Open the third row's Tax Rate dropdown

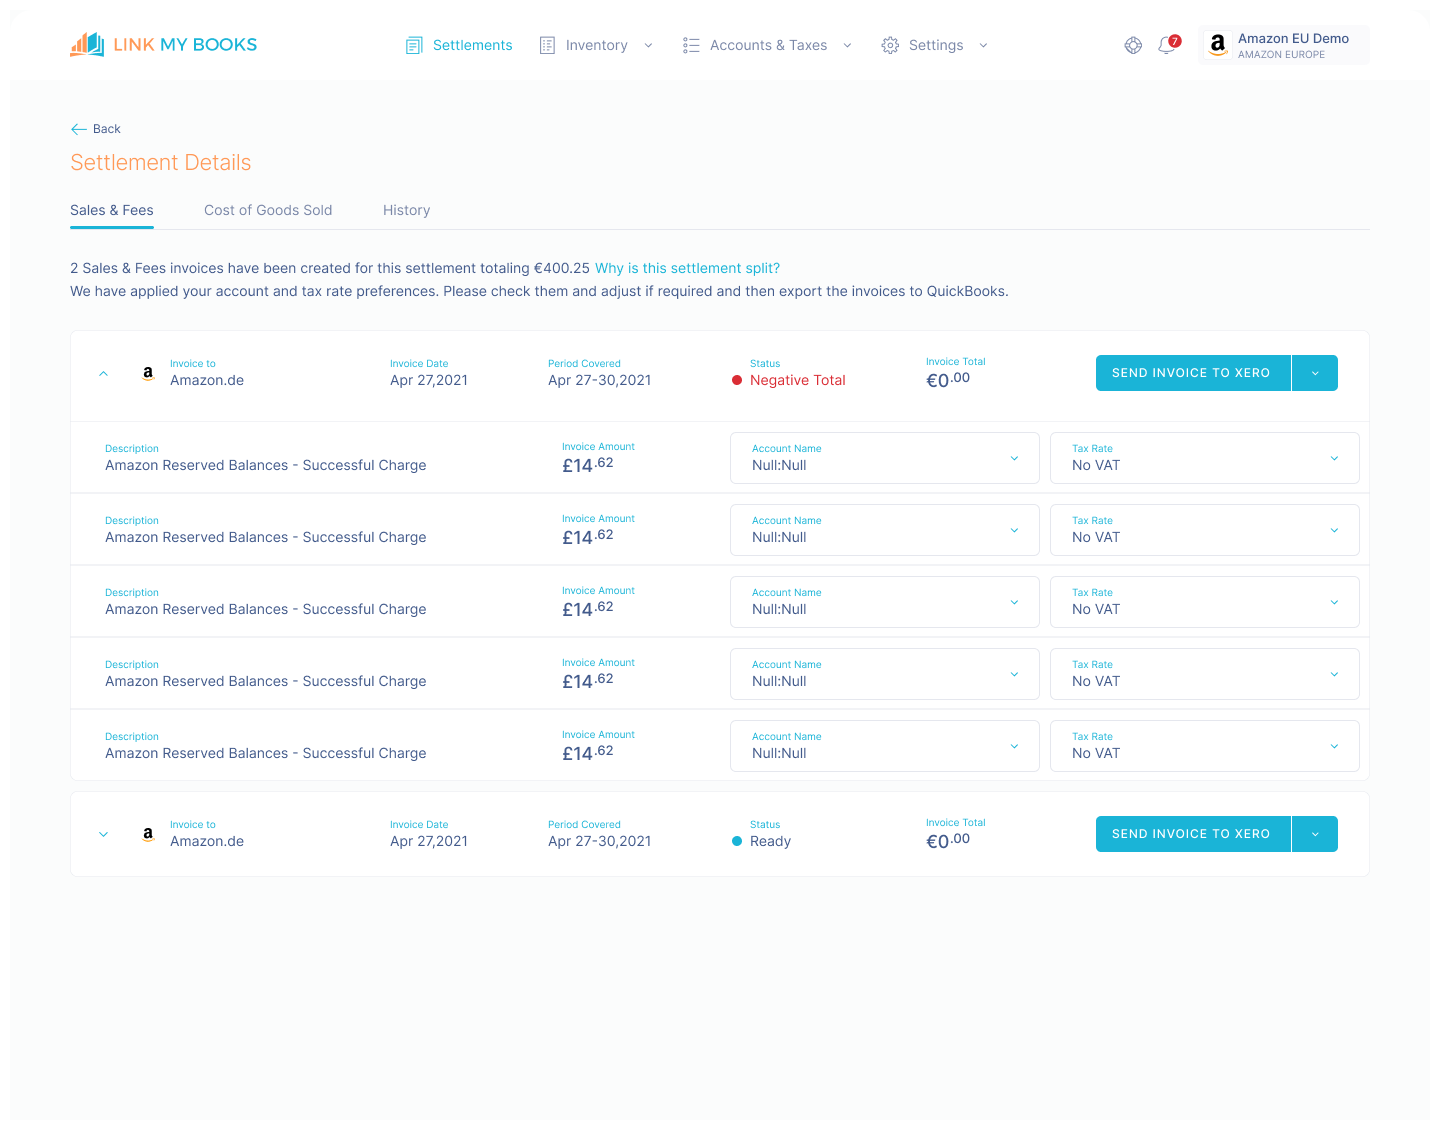click(1205, 602)
